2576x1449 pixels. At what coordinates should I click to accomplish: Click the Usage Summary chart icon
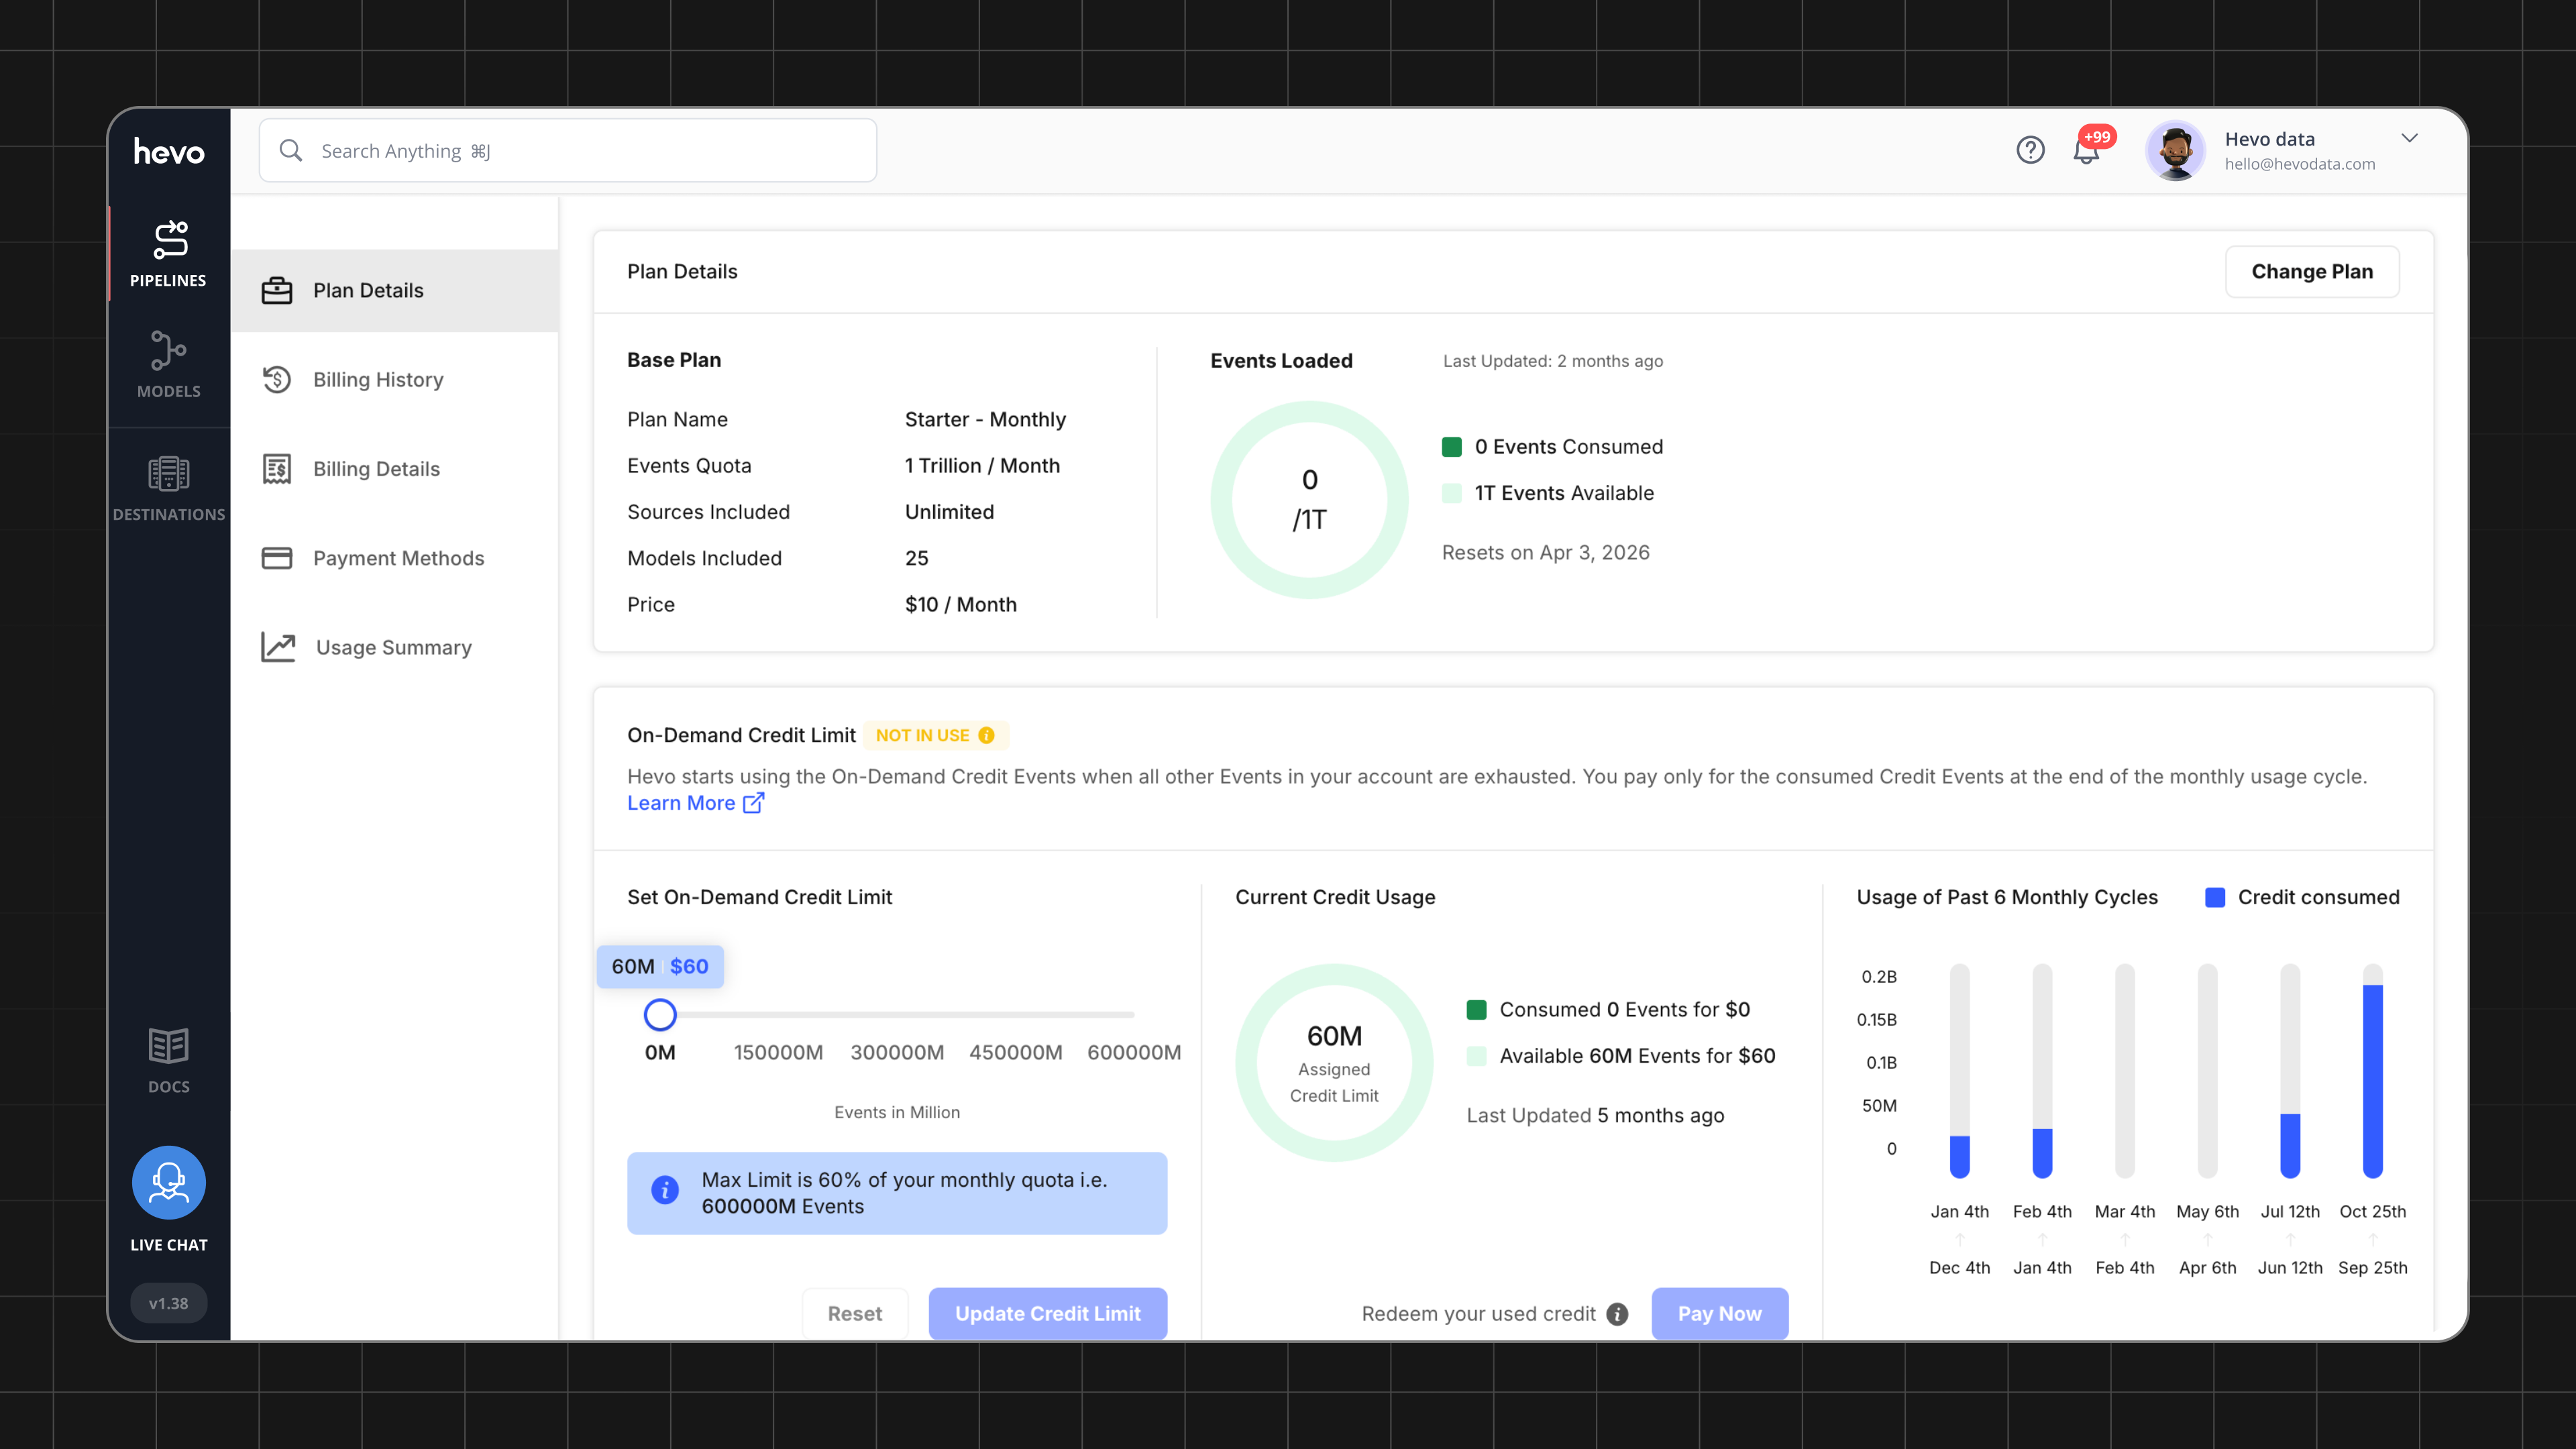pyautogui.click(x=278, y=647)
